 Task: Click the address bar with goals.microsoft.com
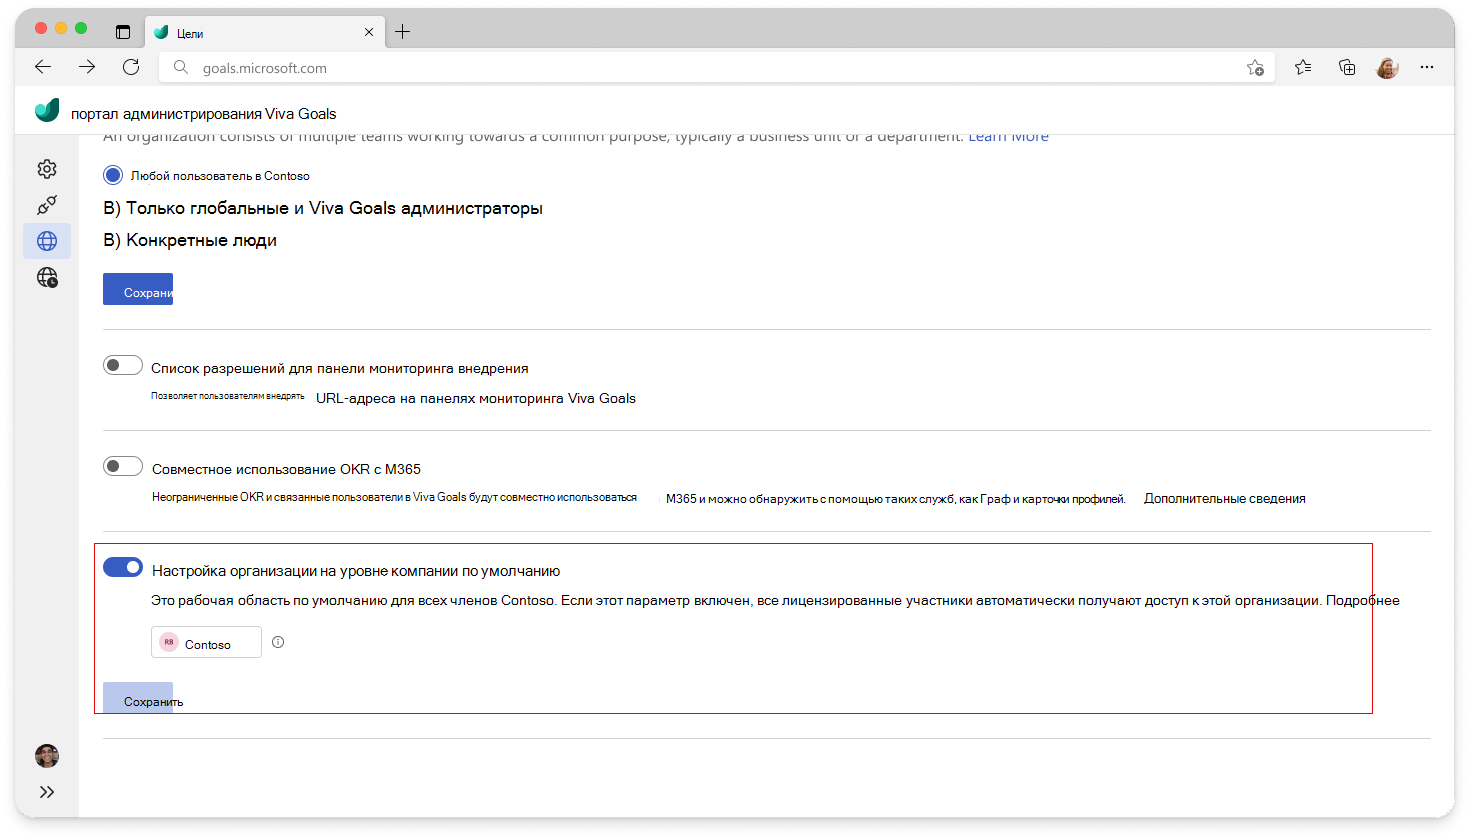(x=716, y=68)
